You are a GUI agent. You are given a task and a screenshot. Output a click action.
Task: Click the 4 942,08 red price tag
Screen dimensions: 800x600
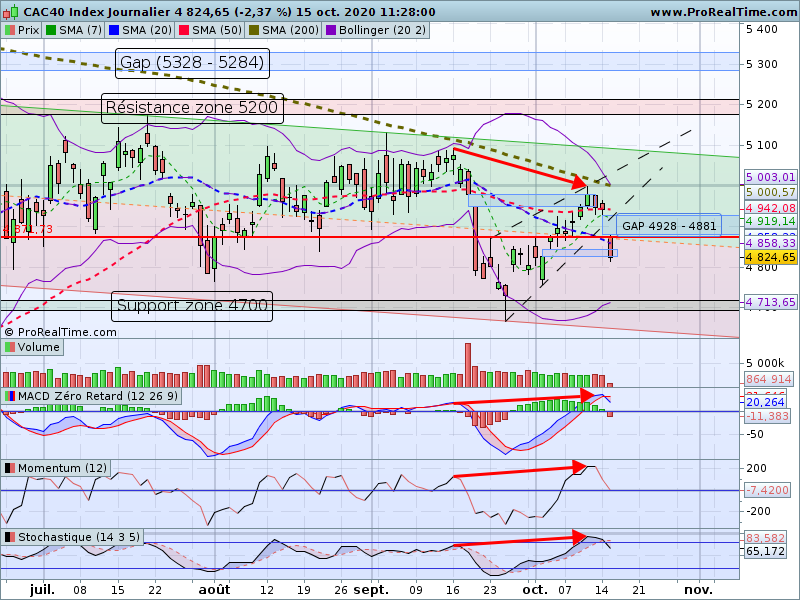click(770, 208)
